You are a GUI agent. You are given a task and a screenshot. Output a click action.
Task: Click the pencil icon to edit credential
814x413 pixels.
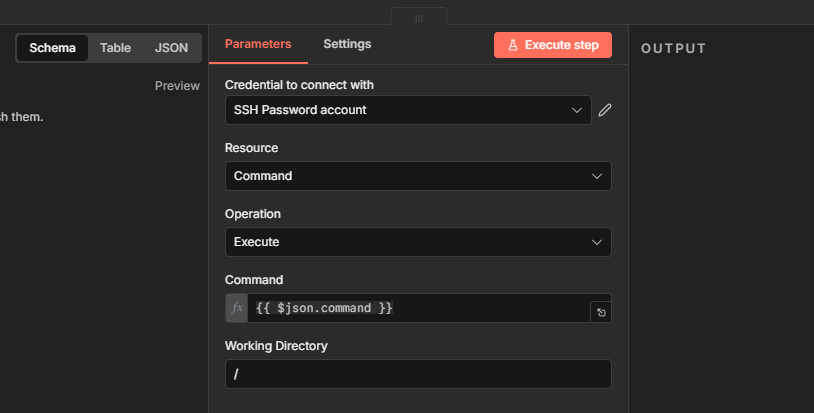point(604,110)
